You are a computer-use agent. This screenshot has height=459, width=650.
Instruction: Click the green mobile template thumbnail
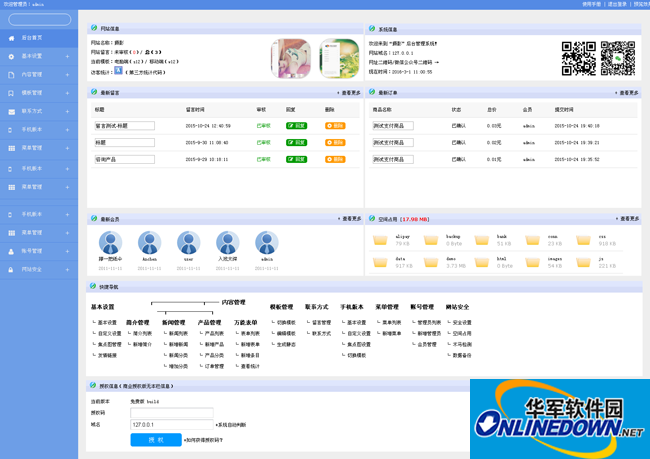pyautogui.click(x=339, y=58)
